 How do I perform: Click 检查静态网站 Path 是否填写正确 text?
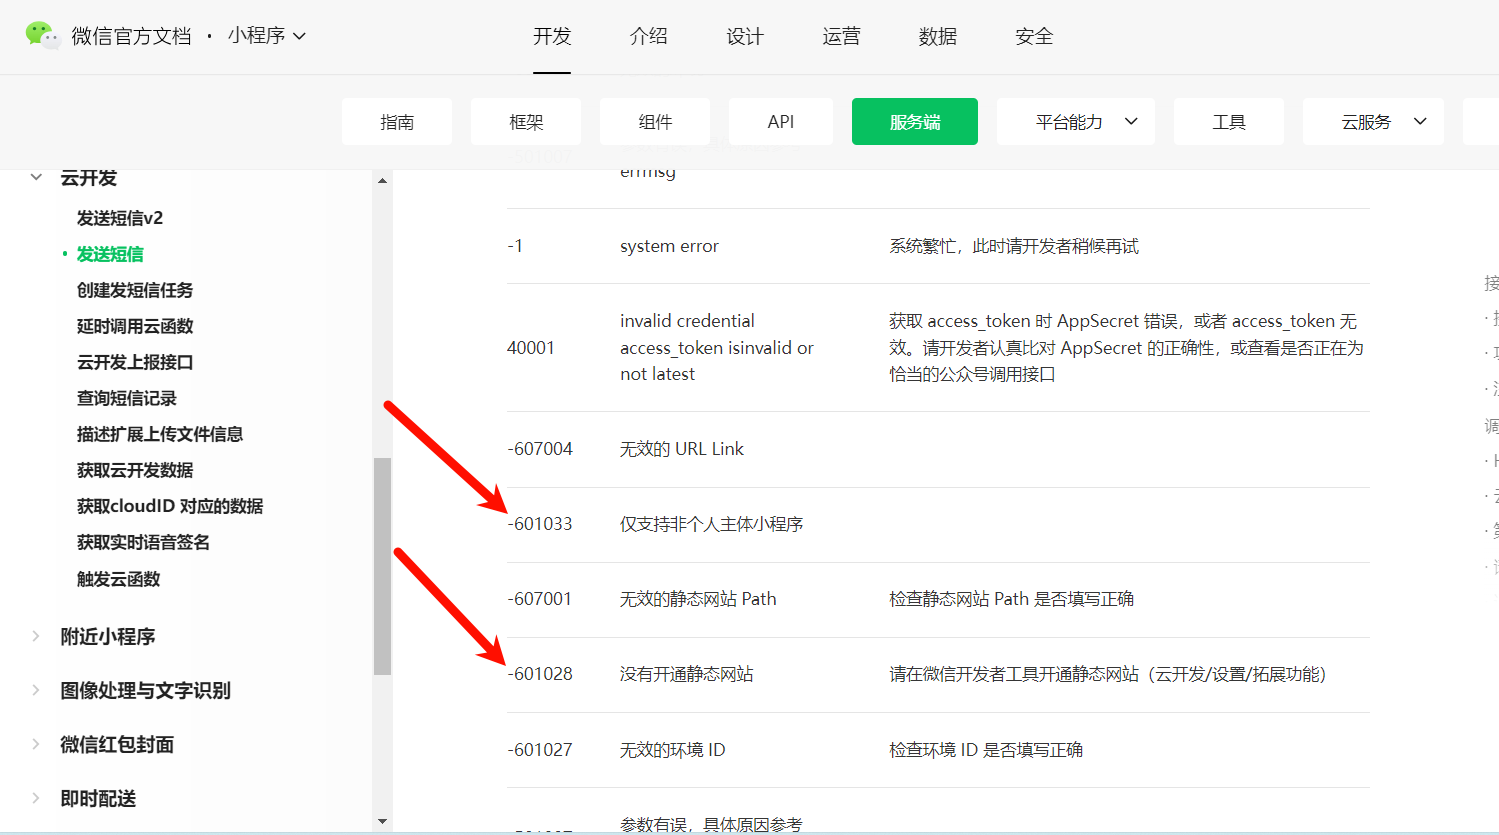pos(1012,599)
